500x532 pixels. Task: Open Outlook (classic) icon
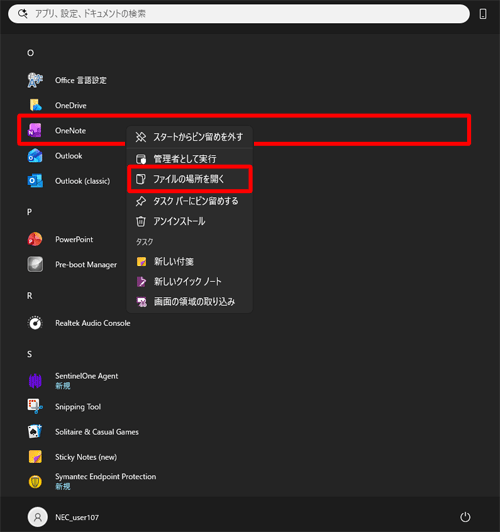pos(35,181)
